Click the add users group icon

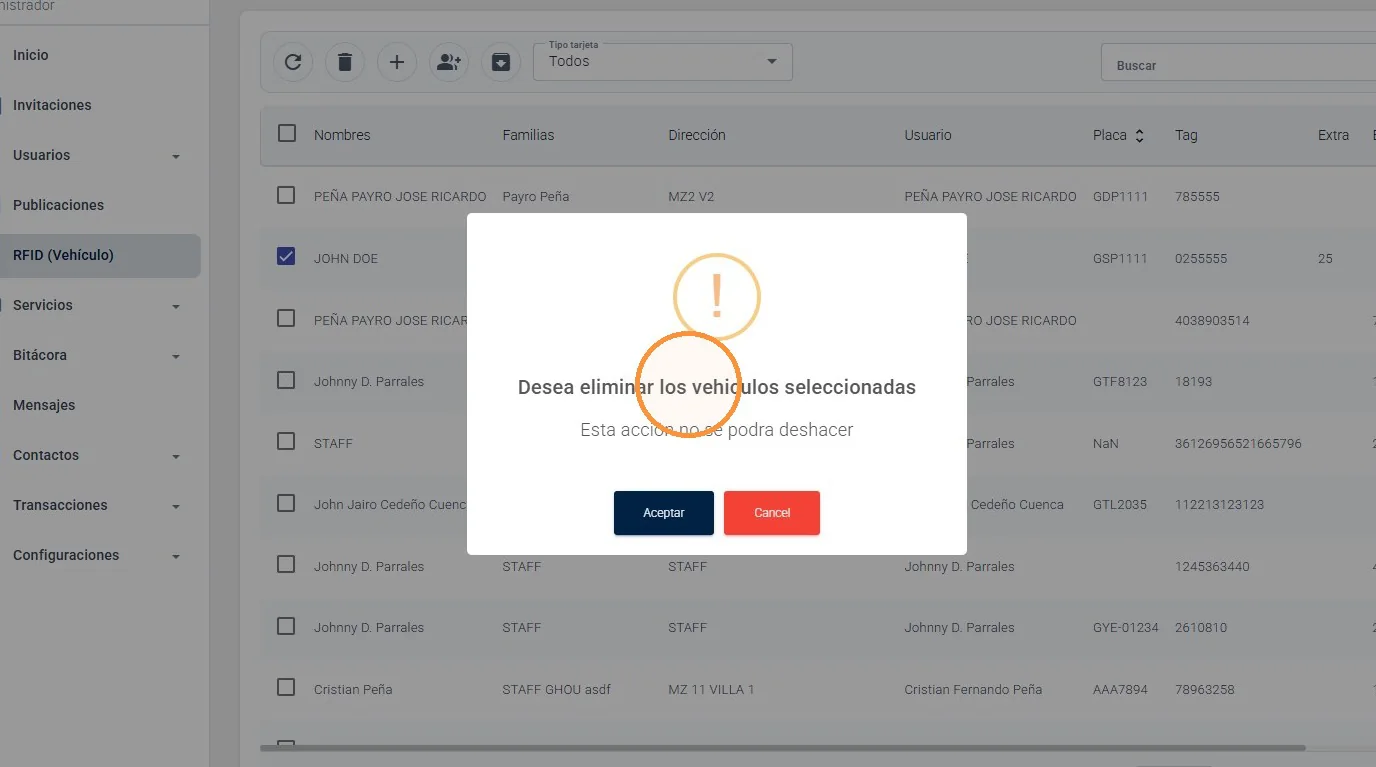click(x=449, y=62)
